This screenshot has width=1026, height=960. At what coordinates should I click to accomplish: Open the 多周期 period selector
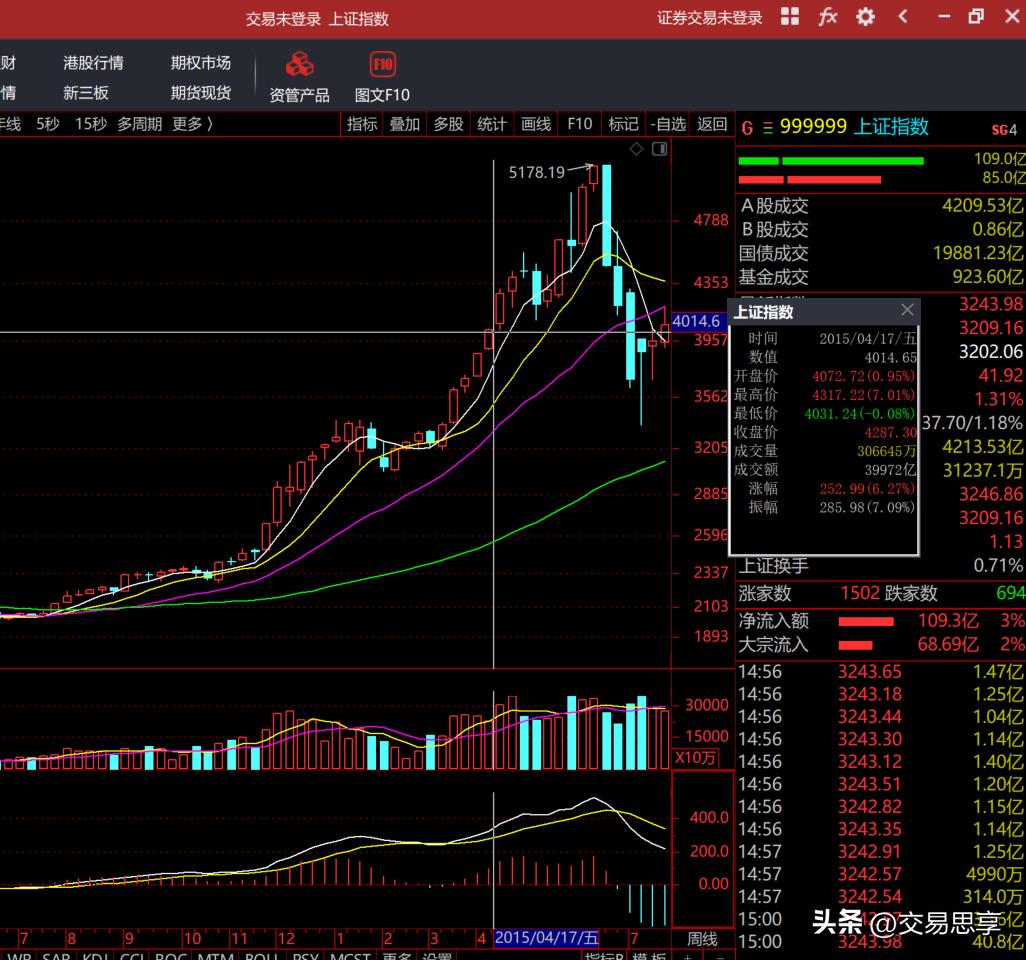pyautogui.click(x=139, y=124)
